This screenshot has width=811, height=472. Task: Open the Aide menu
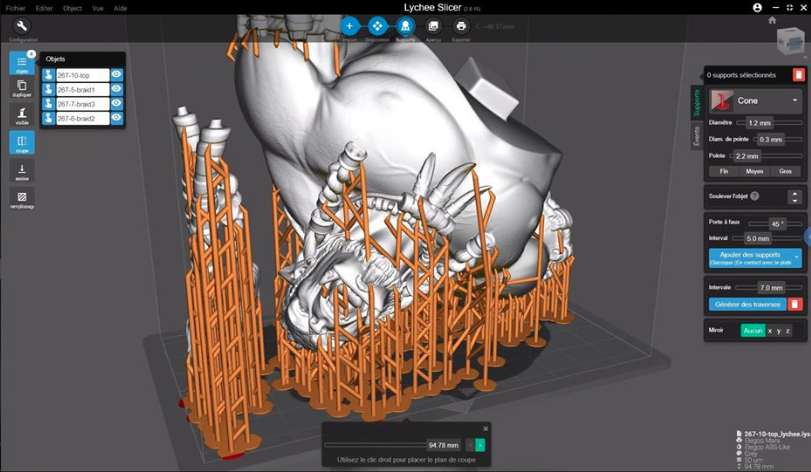coord(121,8)
